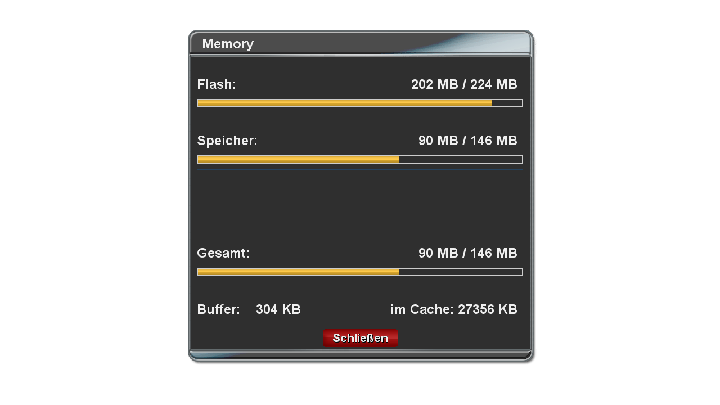
Task: Select the "Speicher:" label
Action: 227,140
